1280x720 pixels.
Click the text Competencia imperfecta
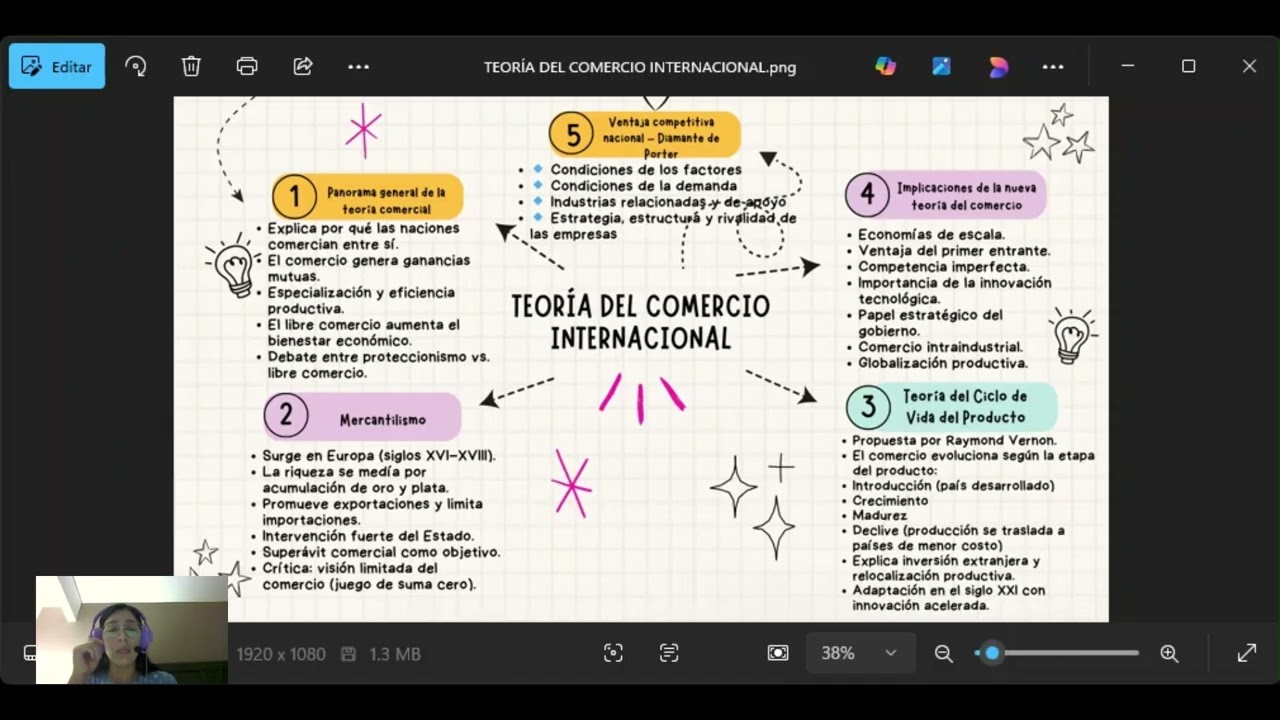943,267
